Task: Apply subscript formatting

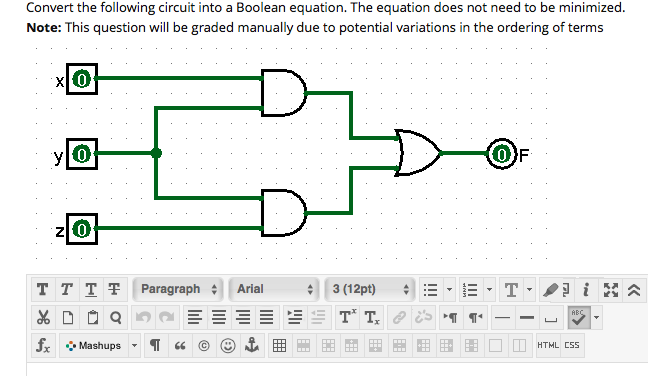Action: point(372,318)
